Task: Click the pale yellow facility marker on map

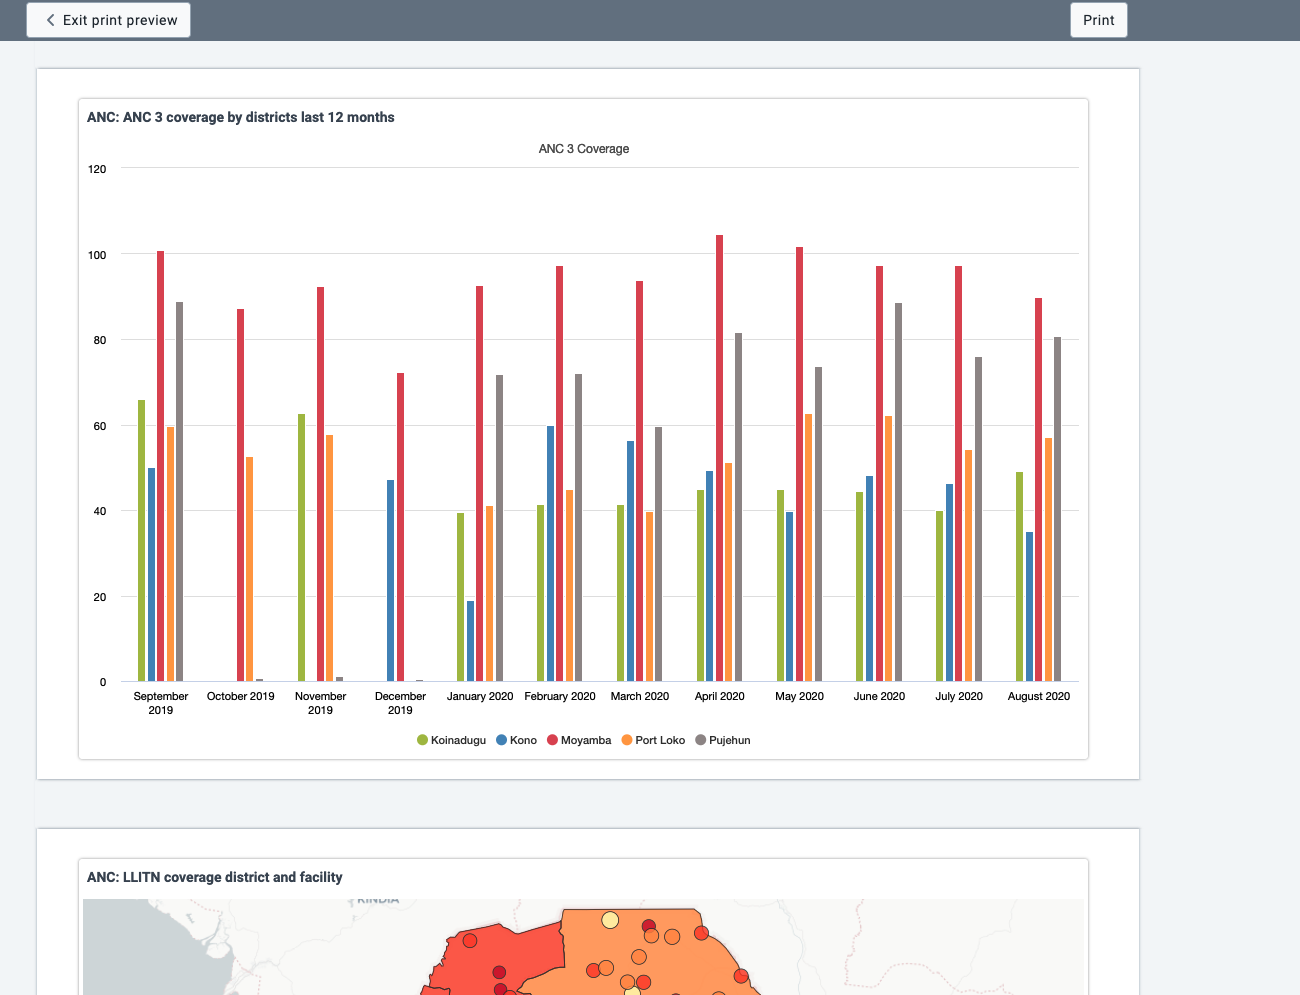Action: pyautogui.click(x=610, y=920)
